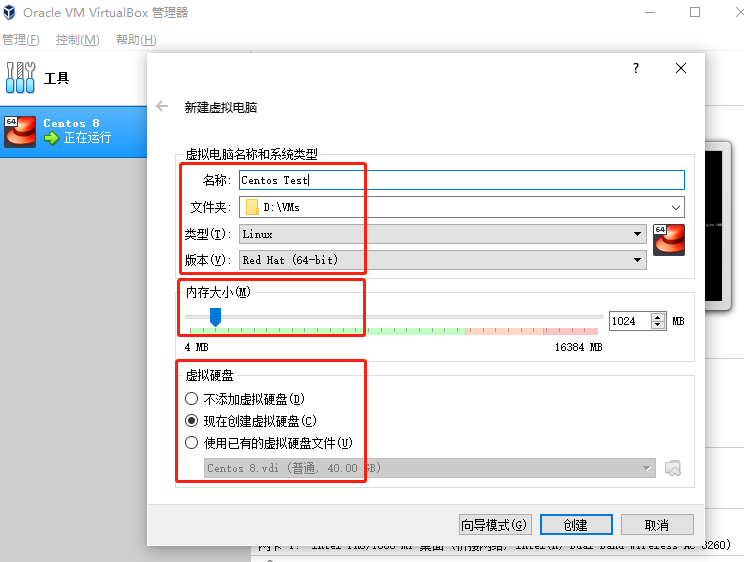Screen dimensions: 744x562
Task: Browse for existing virtual disk file icon
Action: 673,468
